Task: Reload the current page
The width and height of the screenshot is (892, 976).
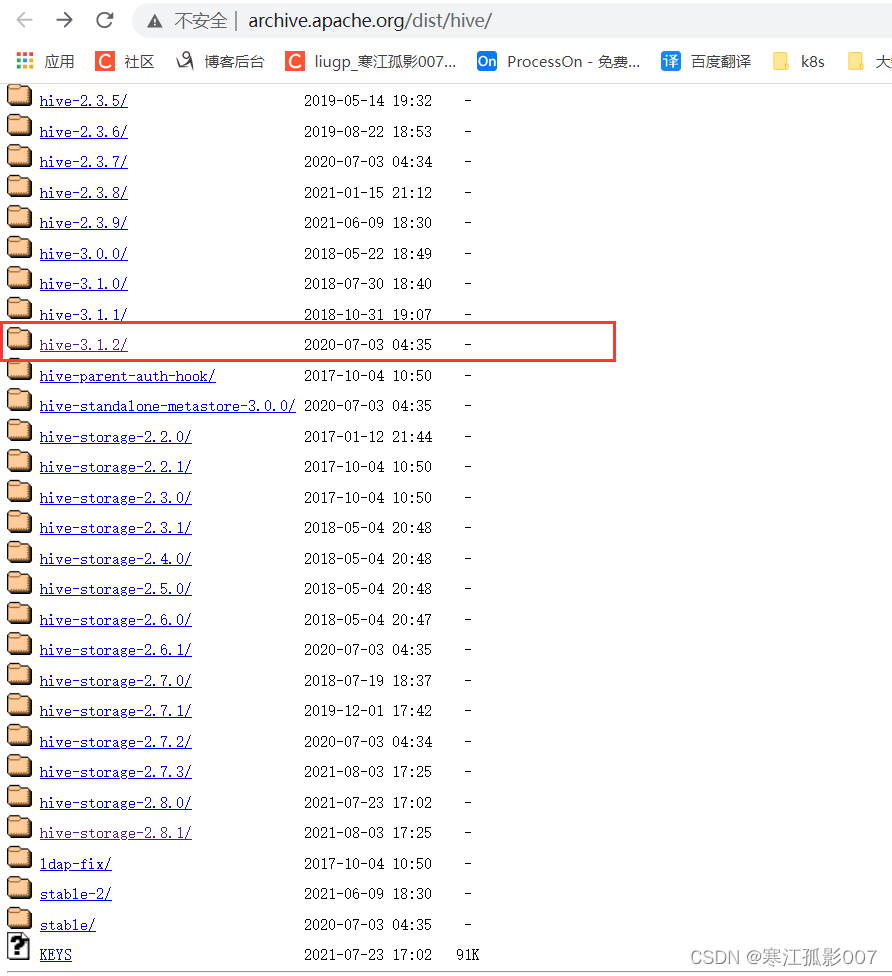Action: 105,21
